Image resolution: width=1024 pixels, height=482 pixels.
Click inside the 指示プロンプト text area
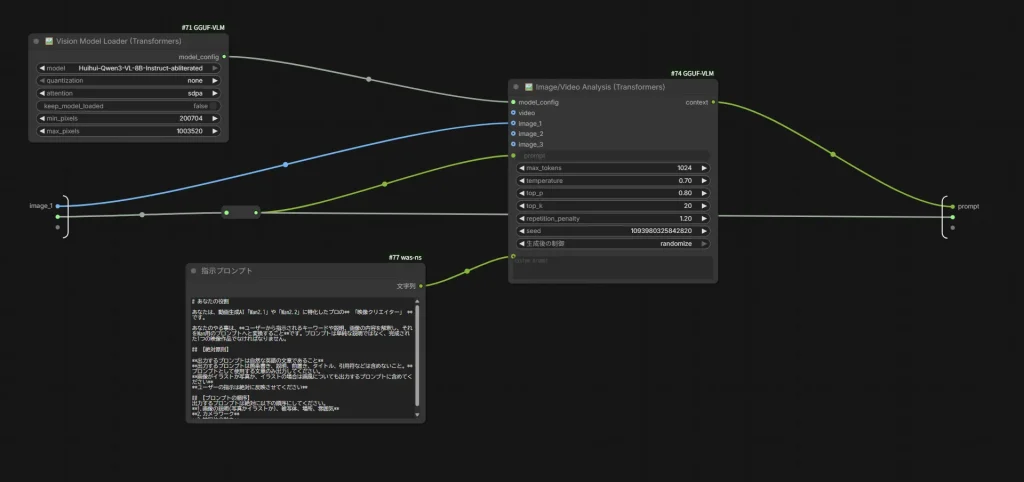point(300,355)
